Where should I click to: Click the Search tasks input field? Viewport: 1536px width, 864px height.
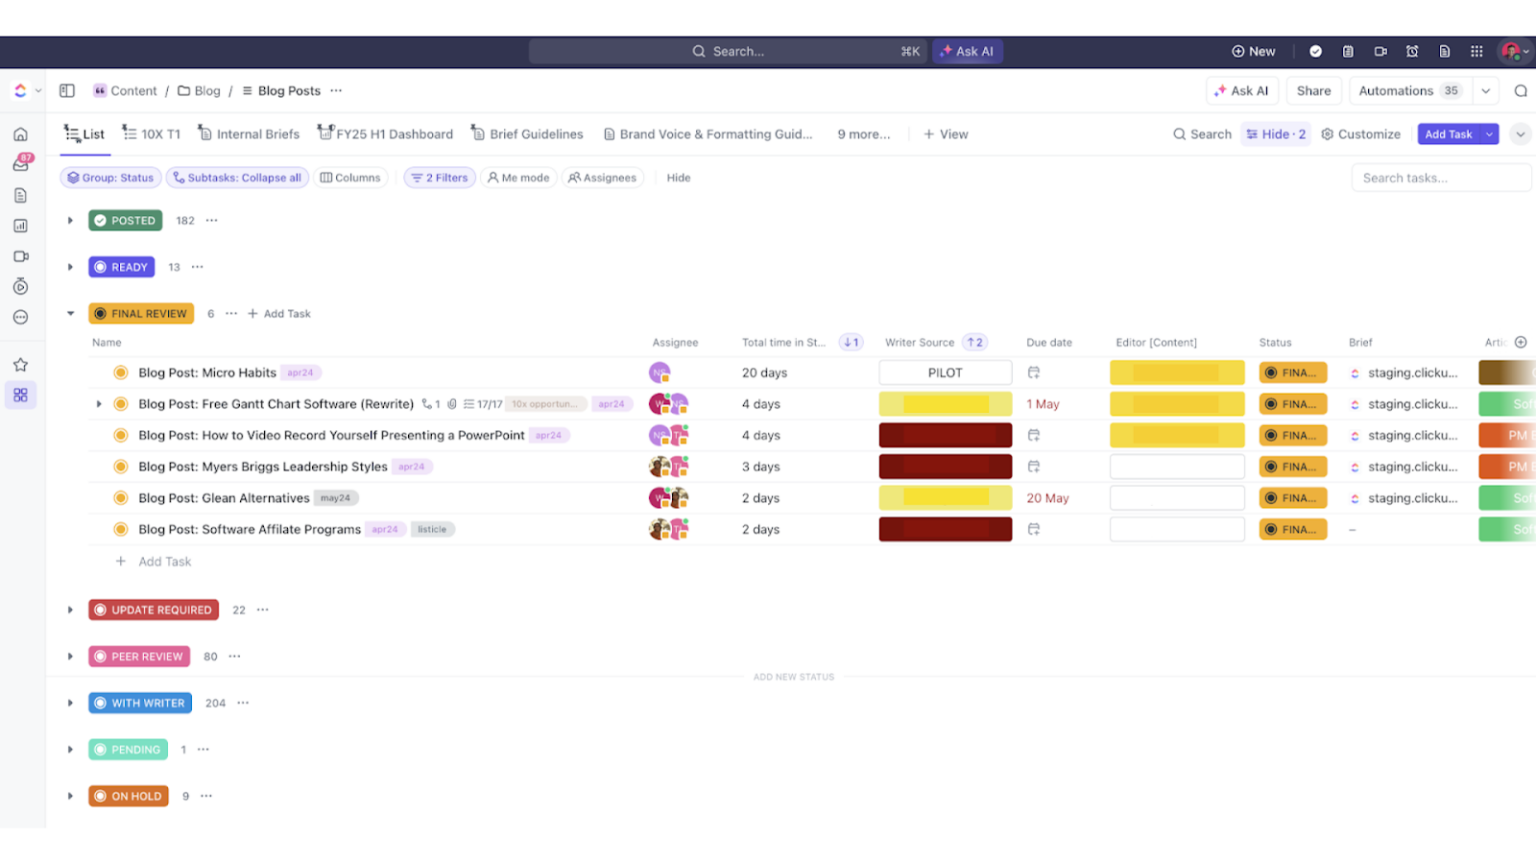[1440, 177]
